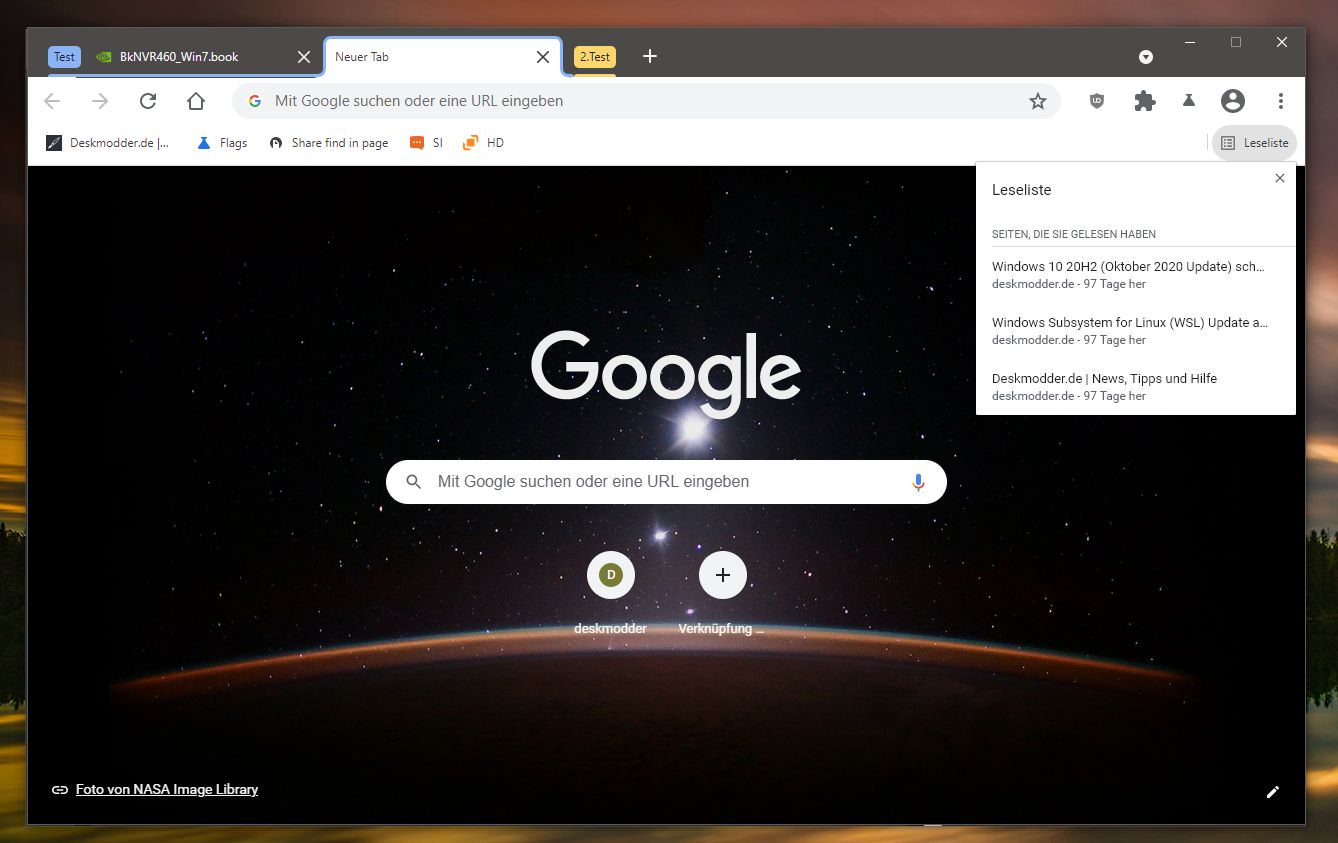Open Windows Subsystem for Linux reading entry

tap(1135, 331)
